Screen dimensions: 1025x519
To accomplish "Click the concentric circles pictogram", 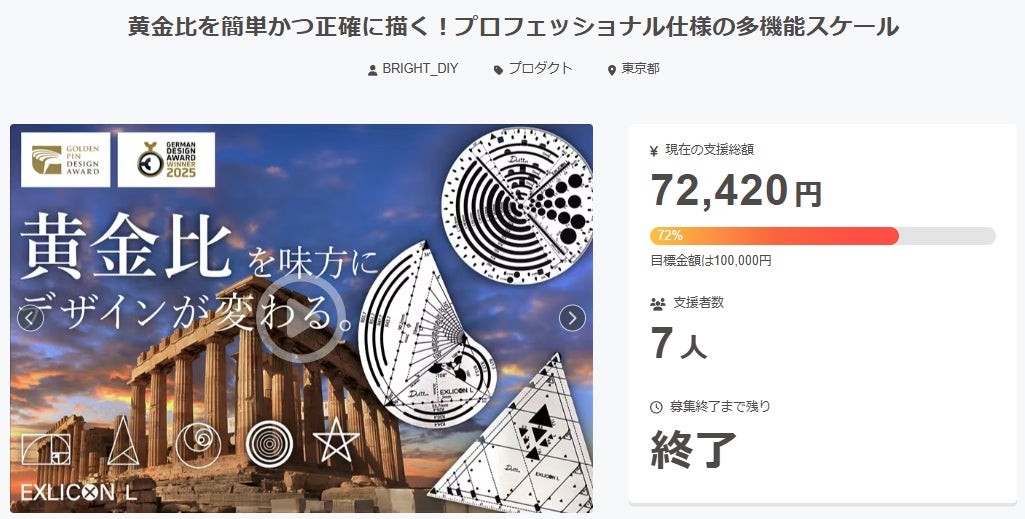I will tap(270, 442).
